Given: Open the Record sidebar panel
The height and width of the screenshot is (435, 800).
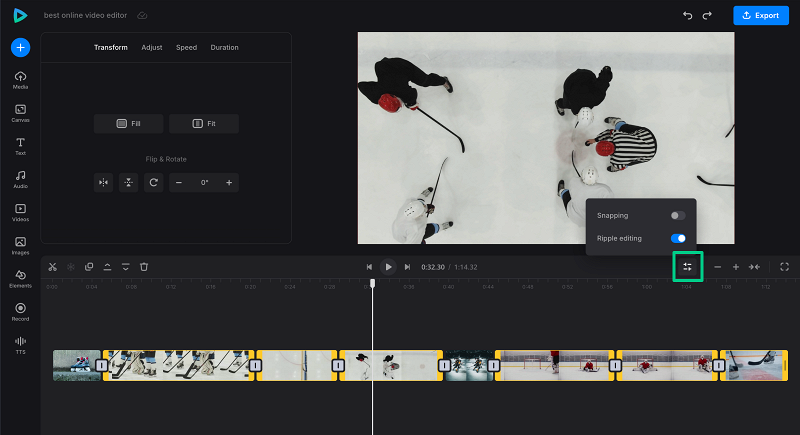Looking at the screenshot, I should pos(20,312).
